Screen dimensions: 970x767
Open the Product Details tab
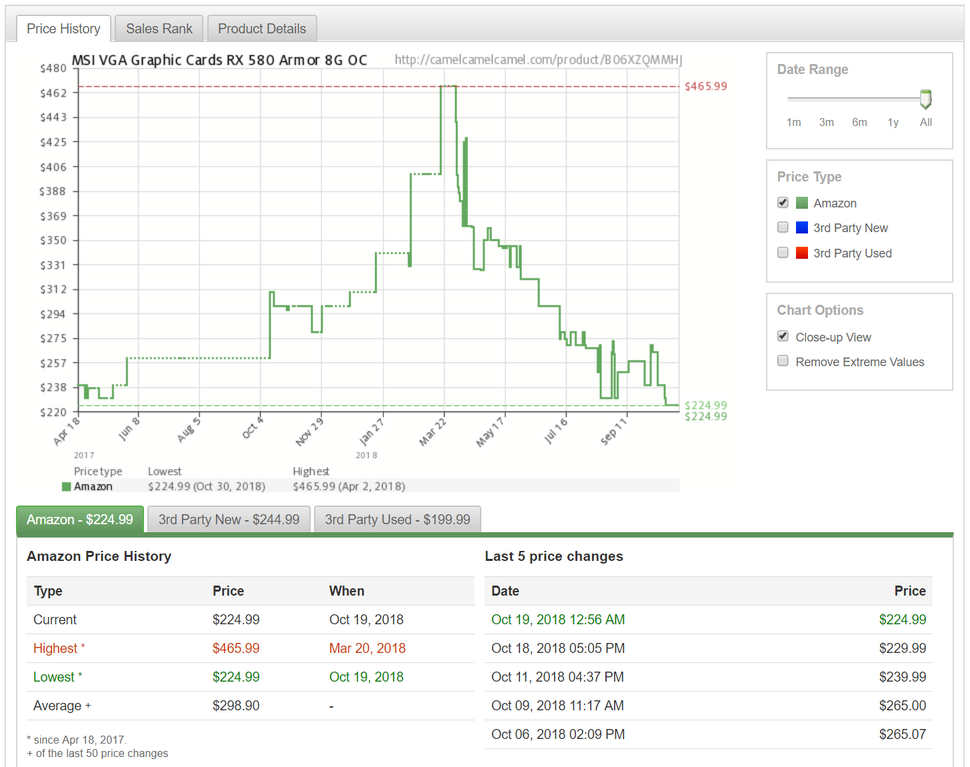coord(262,28)
